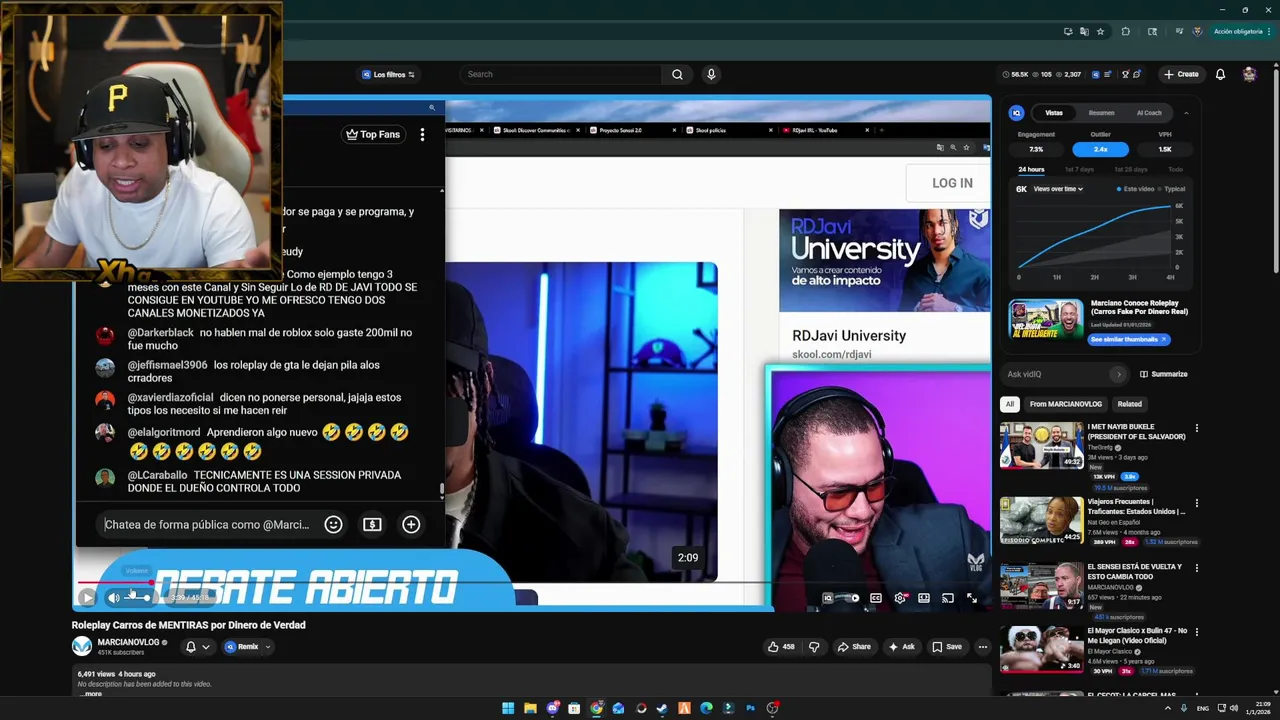
Task: Click the Create button
Action: click(1181, 74)
